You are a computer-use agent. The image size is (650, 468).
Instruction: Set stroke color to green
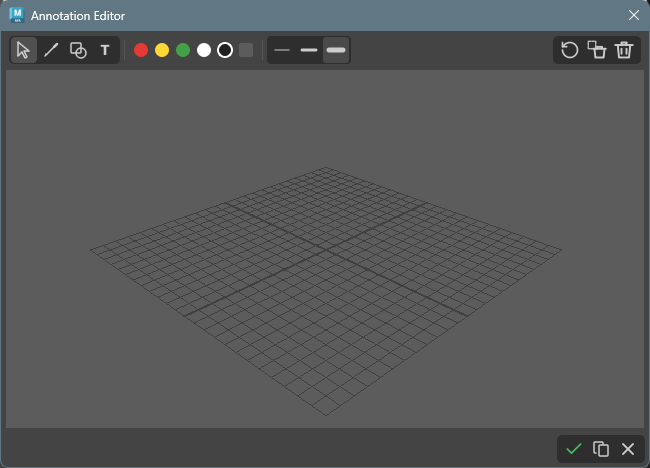point(183,50)
